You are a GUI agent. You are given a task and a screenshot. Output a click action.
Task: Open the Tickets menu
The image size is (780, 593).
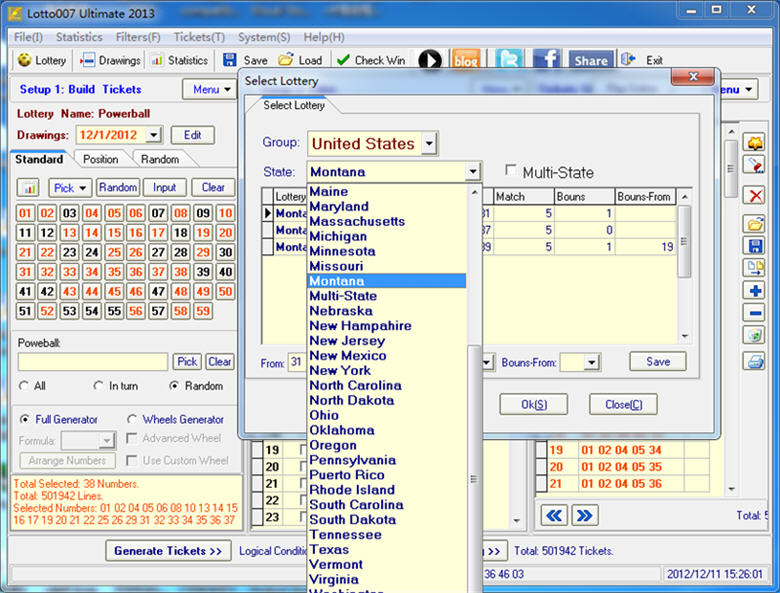coord(199,37)
